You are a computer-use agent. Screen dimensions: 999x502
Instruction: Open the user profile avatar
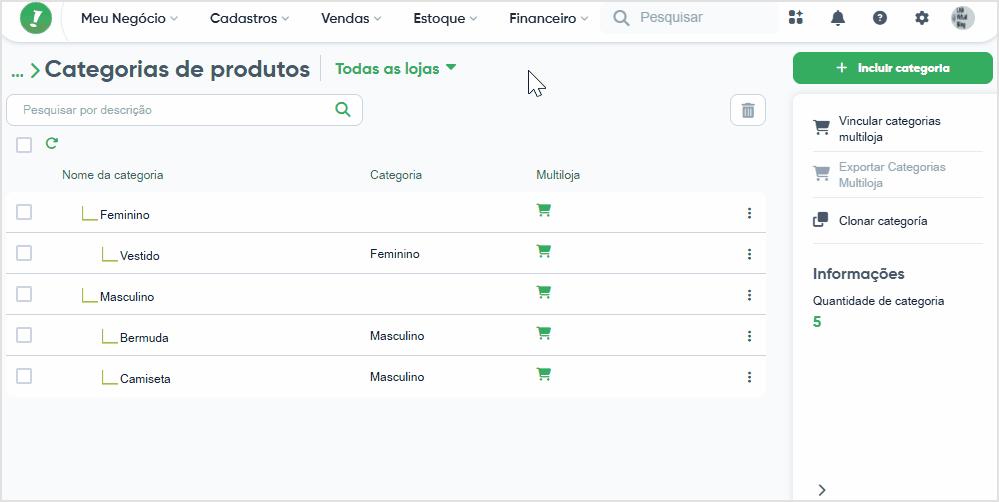click(x=963, y=18)
